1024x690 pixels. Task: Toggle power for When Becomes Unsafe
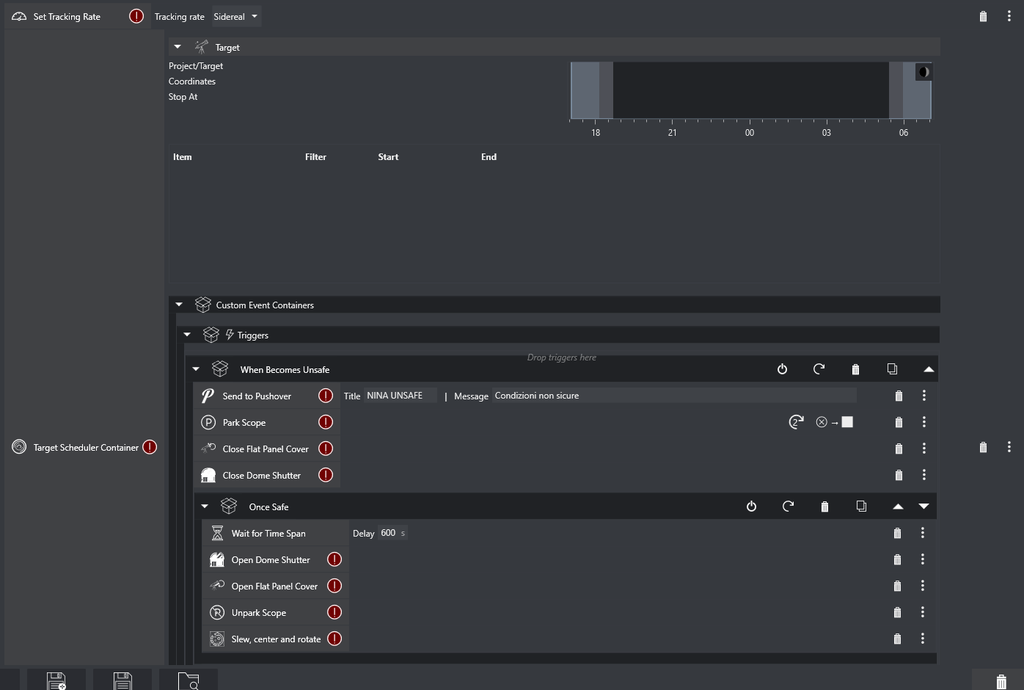(x=782, y=369)
